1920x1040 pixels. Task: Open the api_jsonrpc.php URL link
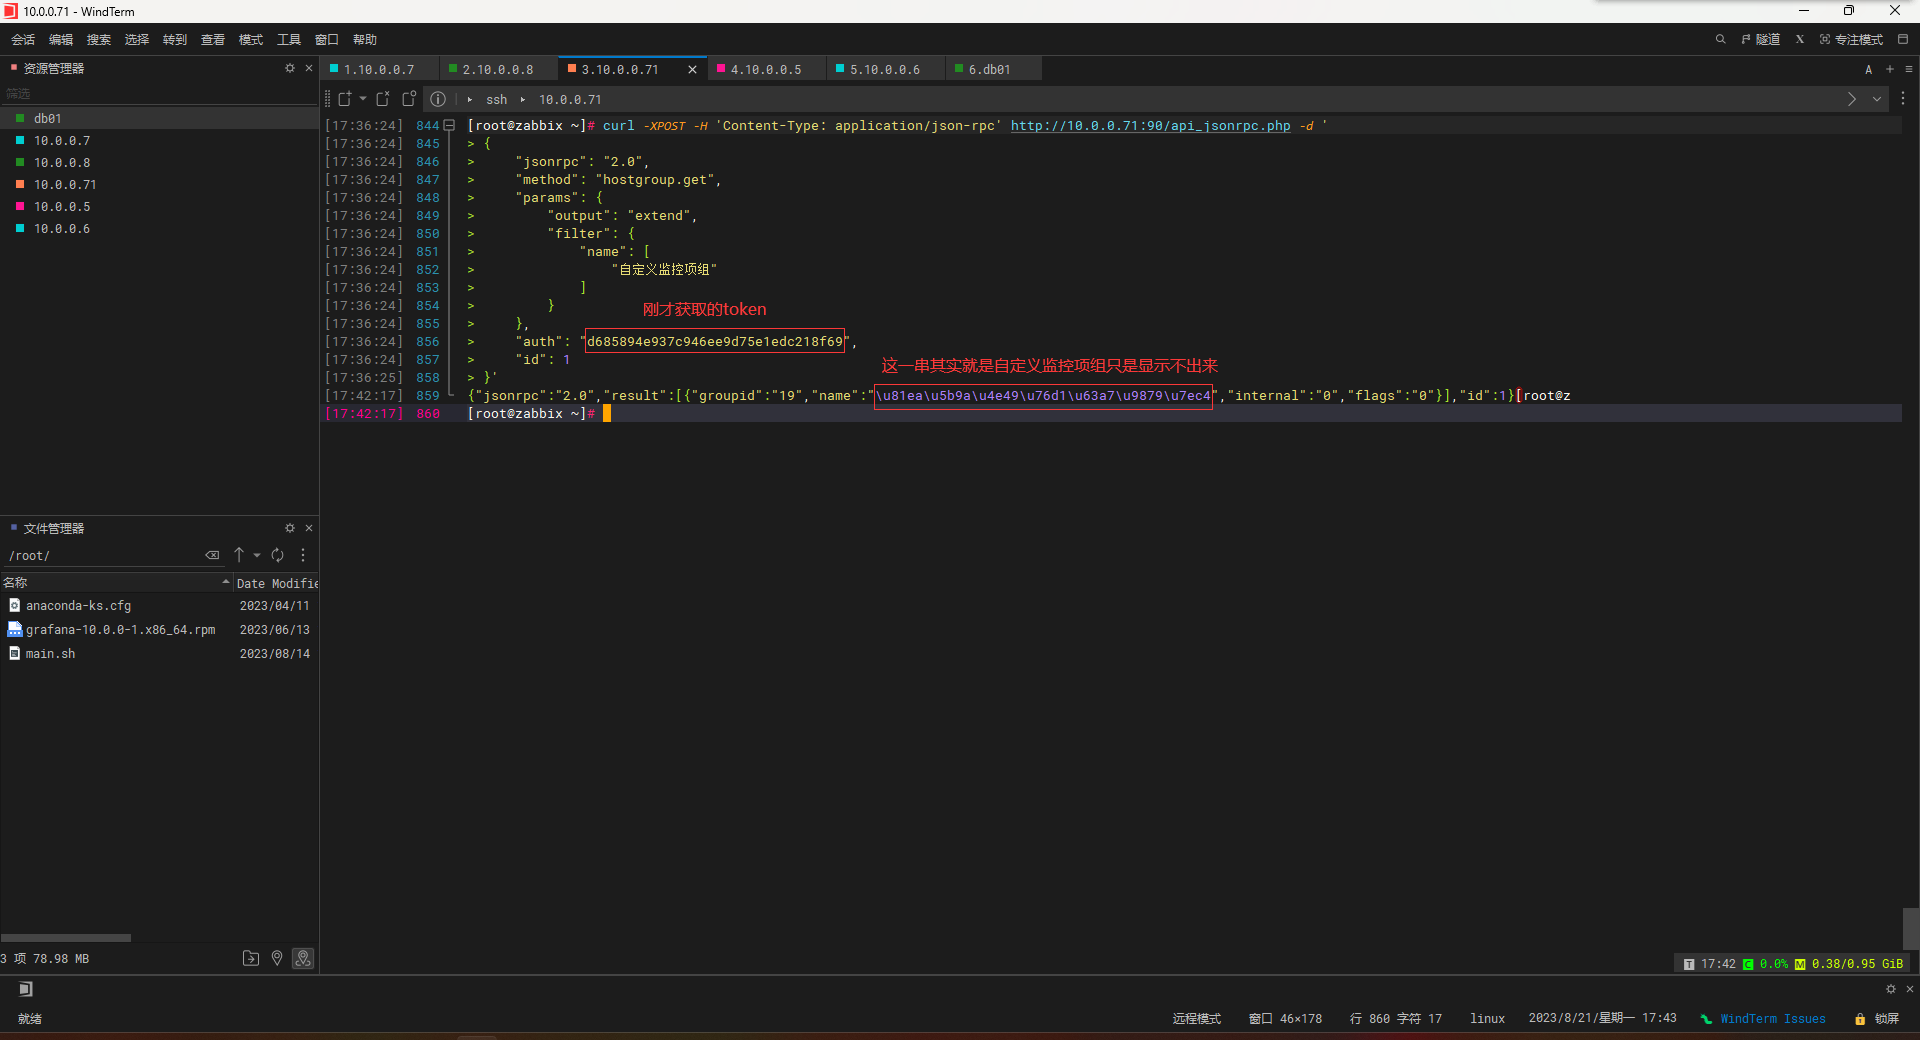(1150, 126)
